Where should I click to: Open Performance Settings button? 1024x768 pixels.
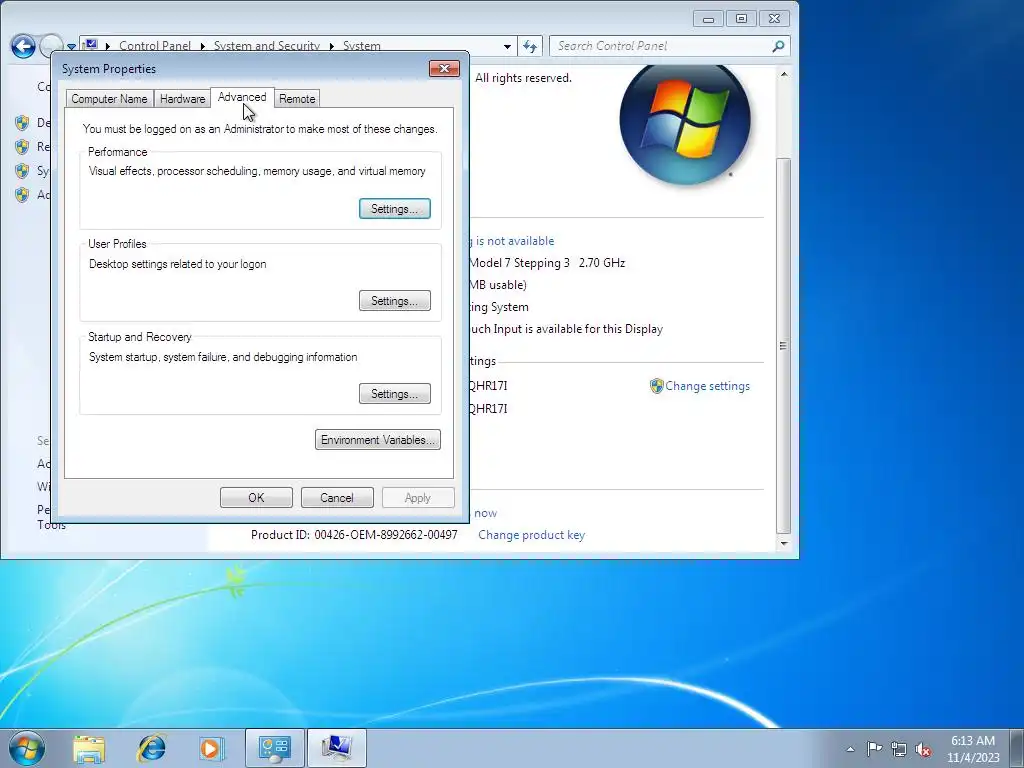(394, 209)
